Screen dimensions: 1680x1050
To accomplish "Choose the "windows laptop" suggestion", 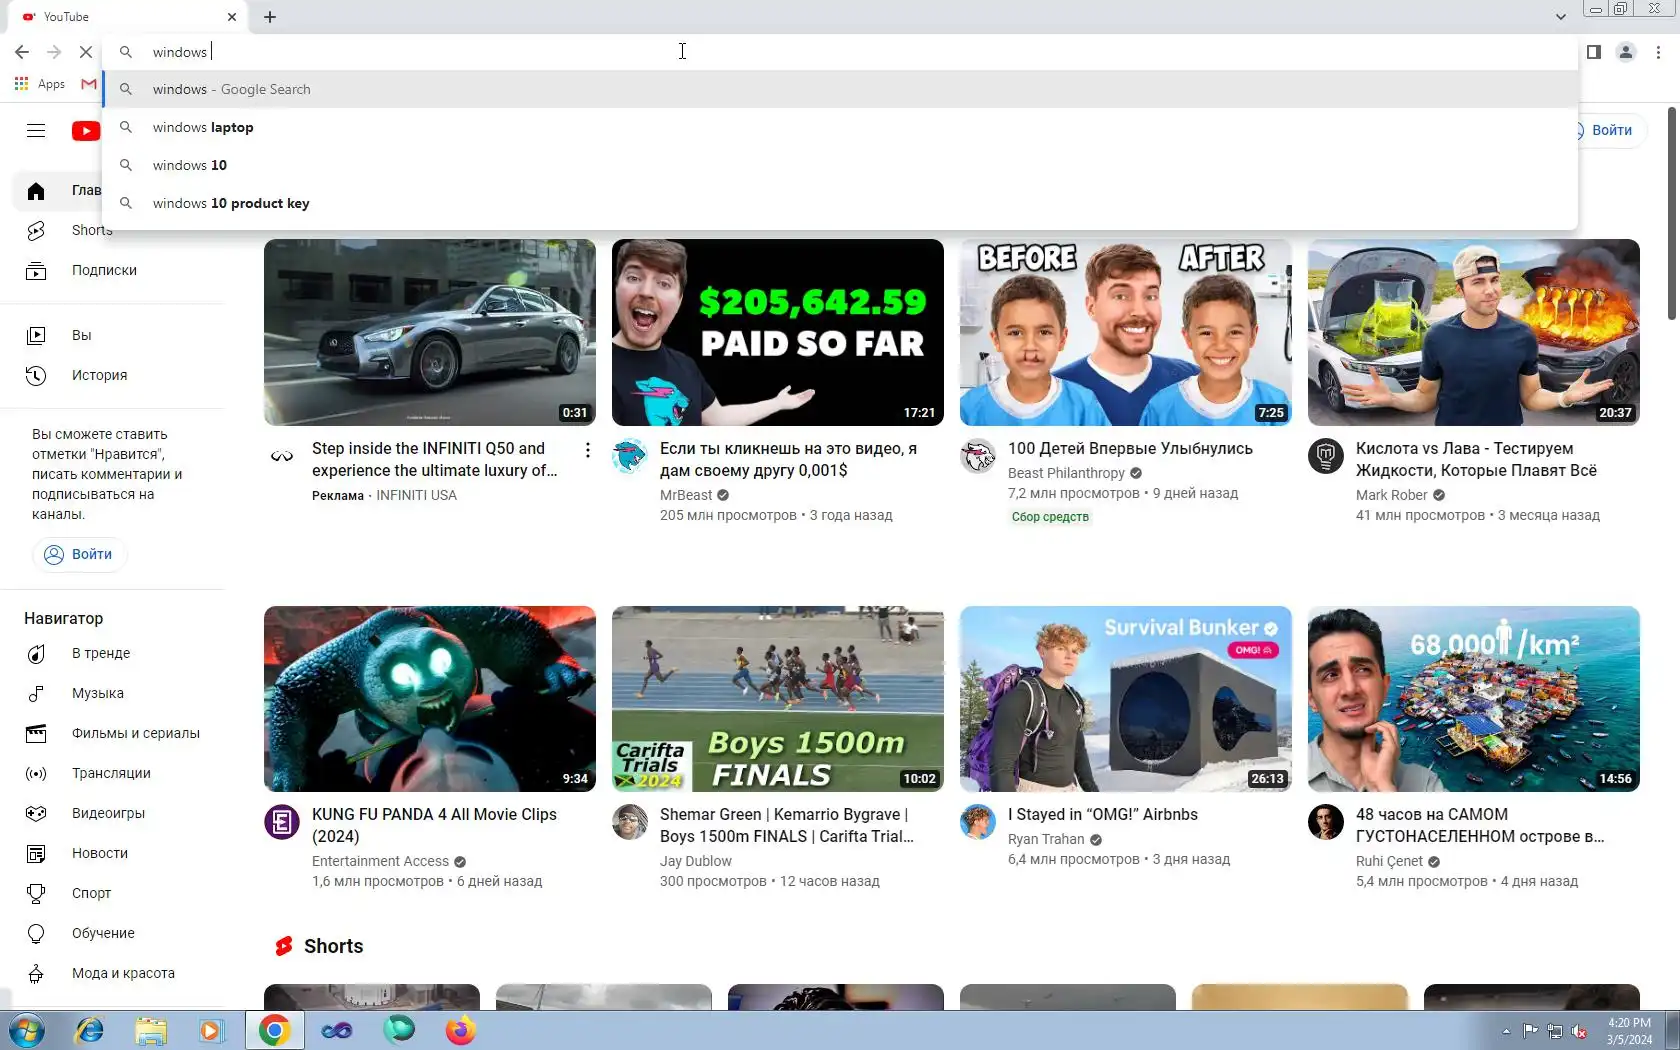I will point(840,127).
